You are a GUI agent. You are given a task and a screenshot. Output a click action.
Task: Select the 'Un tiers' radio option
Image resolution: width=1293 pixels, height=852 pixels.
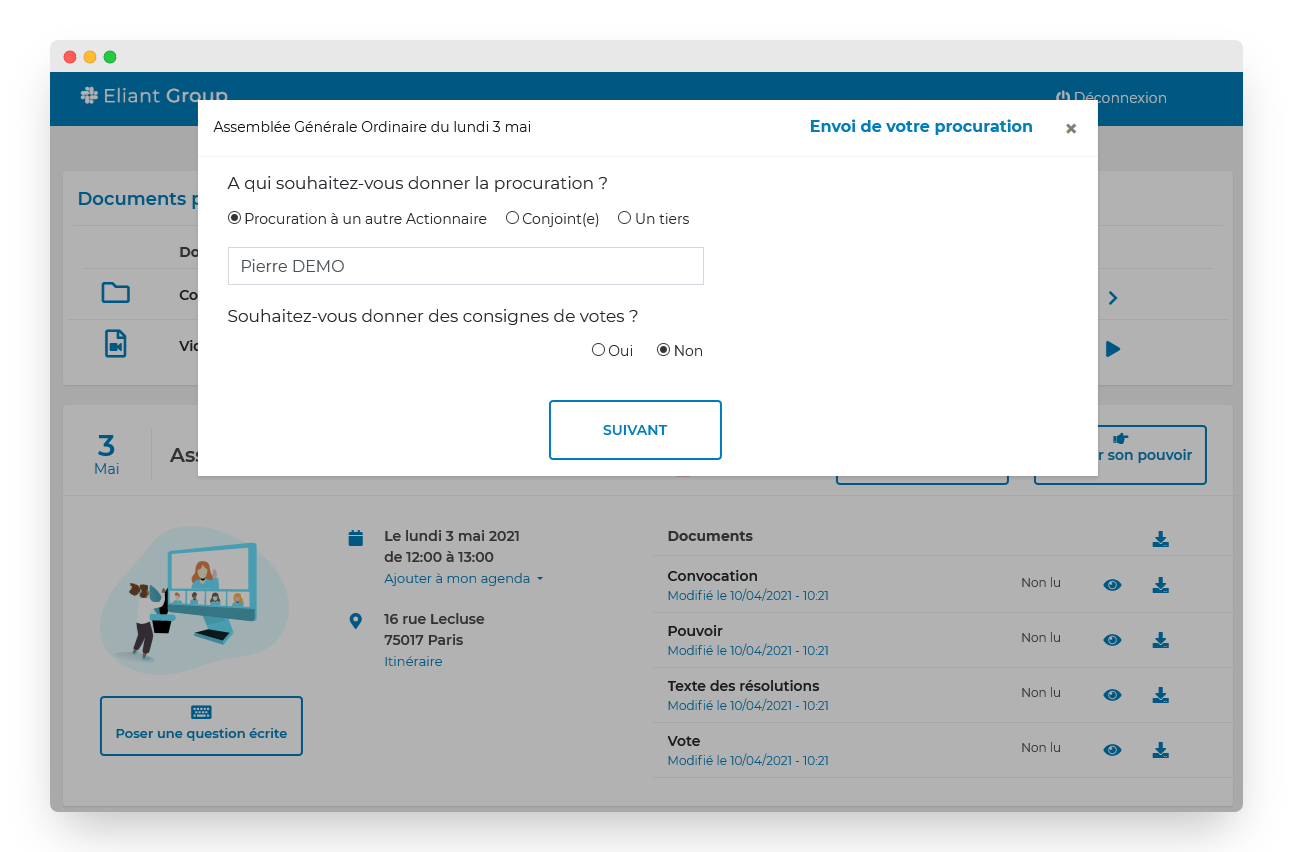click(x=625, y=218)
